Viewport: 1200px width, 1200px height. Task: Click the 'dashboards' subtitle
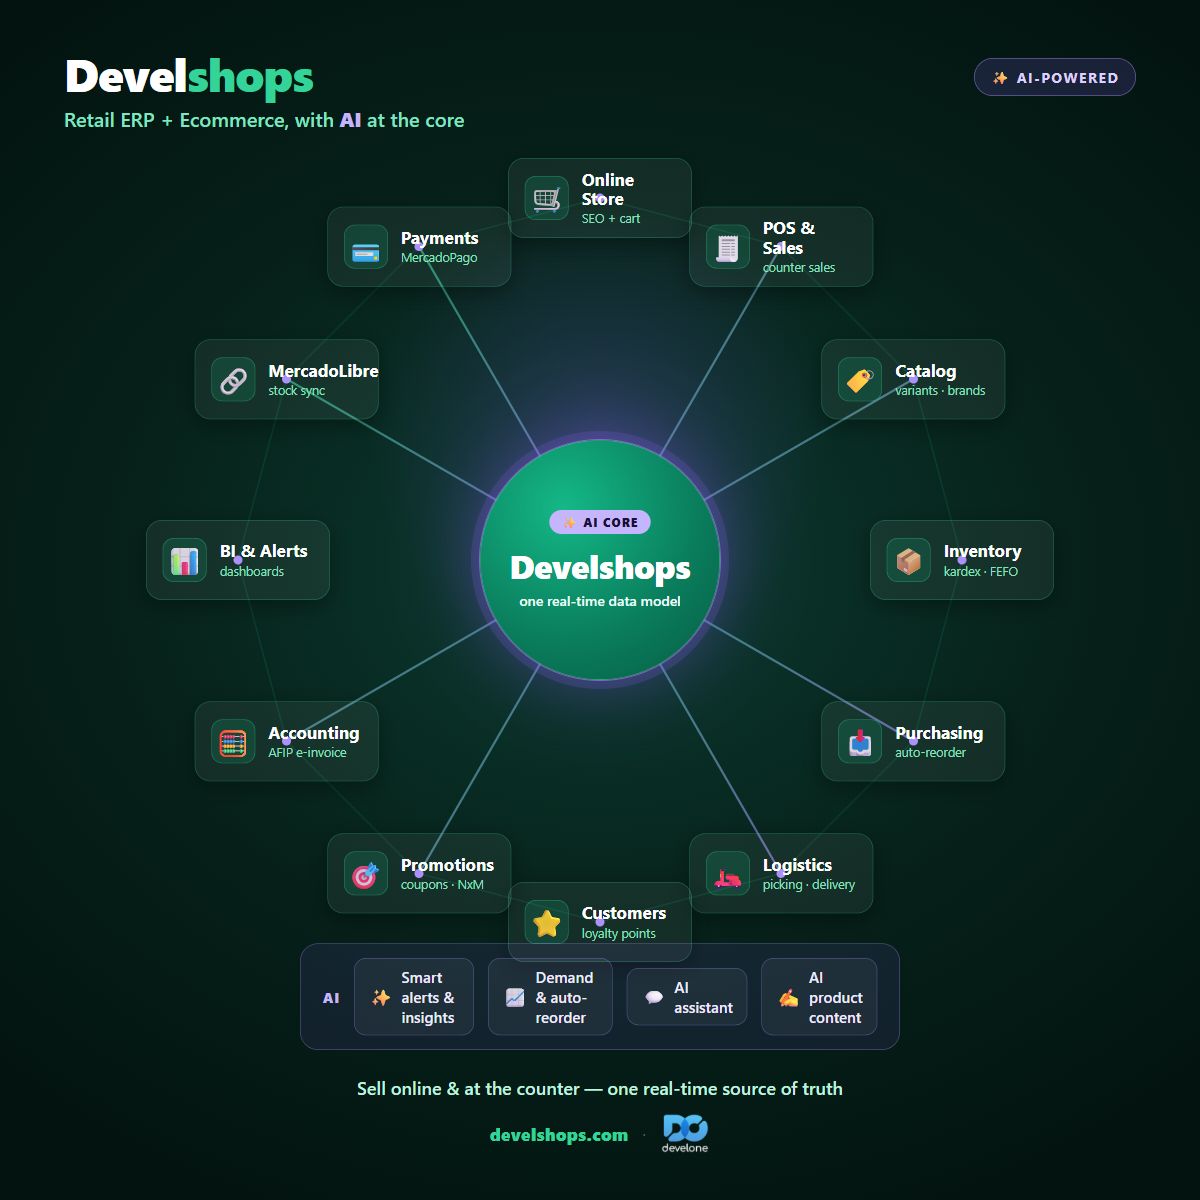click(x=252, y=572)
